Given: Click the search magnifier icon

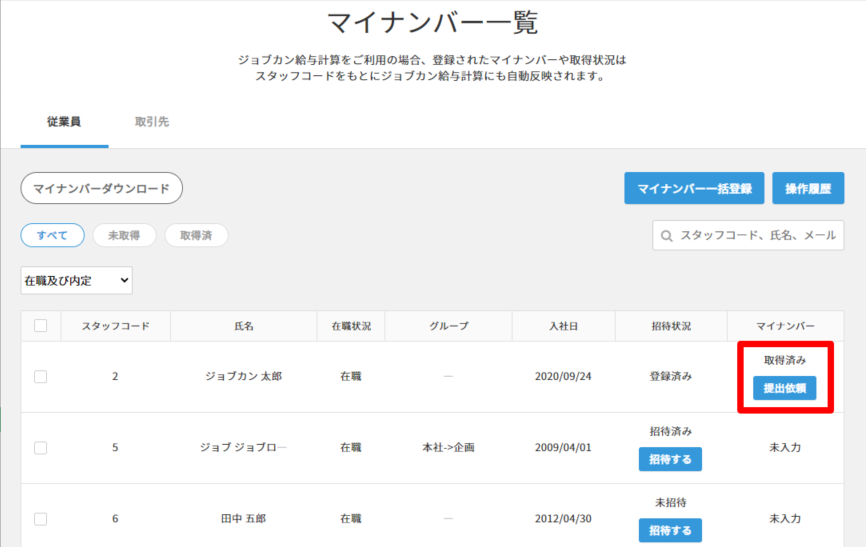Looking at the screenshot, I should 667,236.
